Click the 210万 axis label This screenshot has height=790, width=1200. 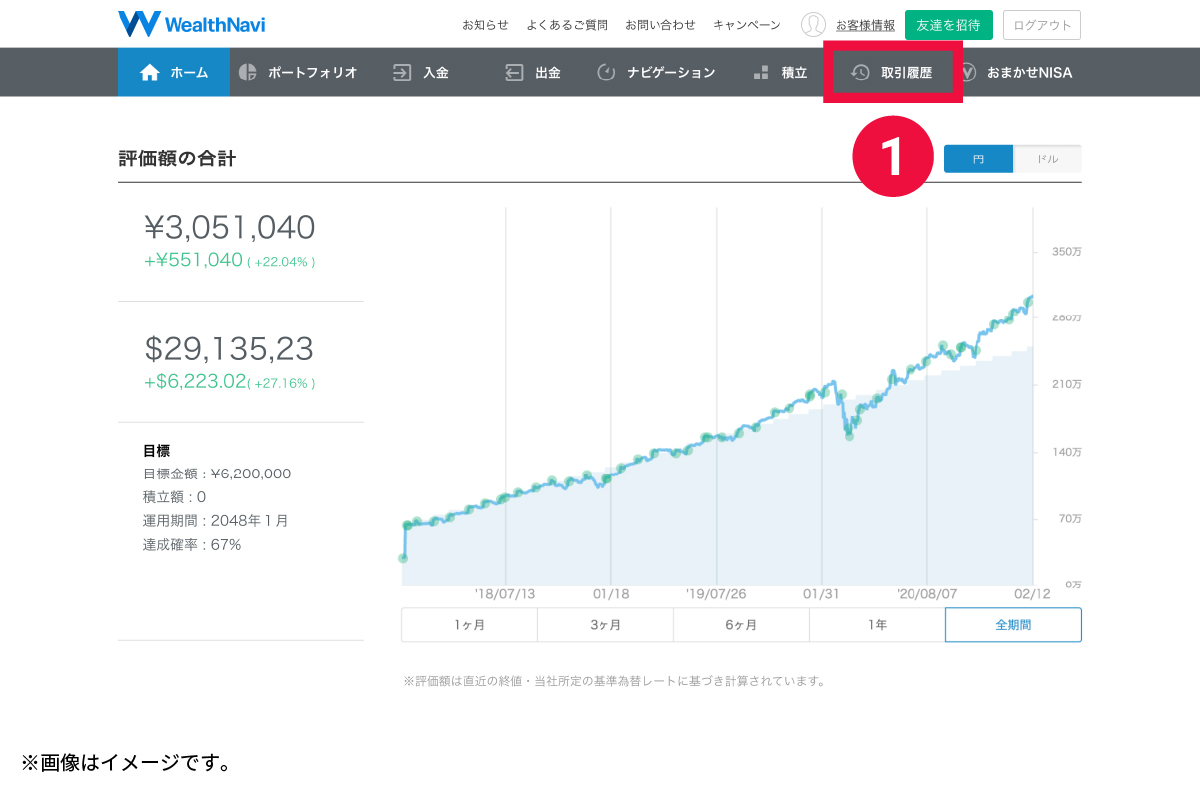coord(1067,385)
